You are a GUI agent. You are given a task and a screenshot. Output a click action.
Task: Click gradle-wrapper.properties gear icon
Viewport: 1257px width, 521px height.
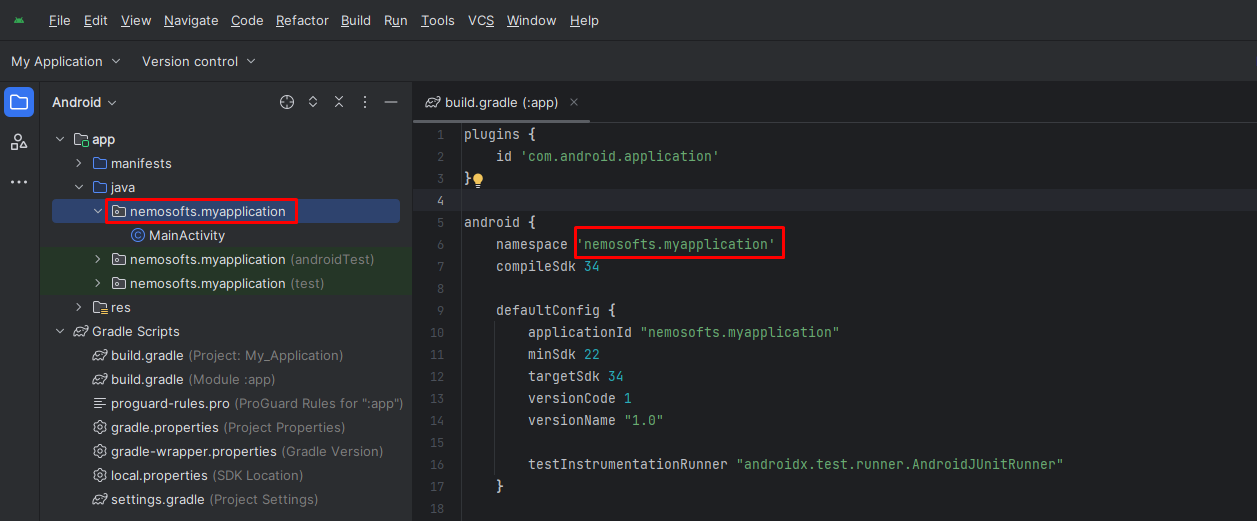click(100, 451)
